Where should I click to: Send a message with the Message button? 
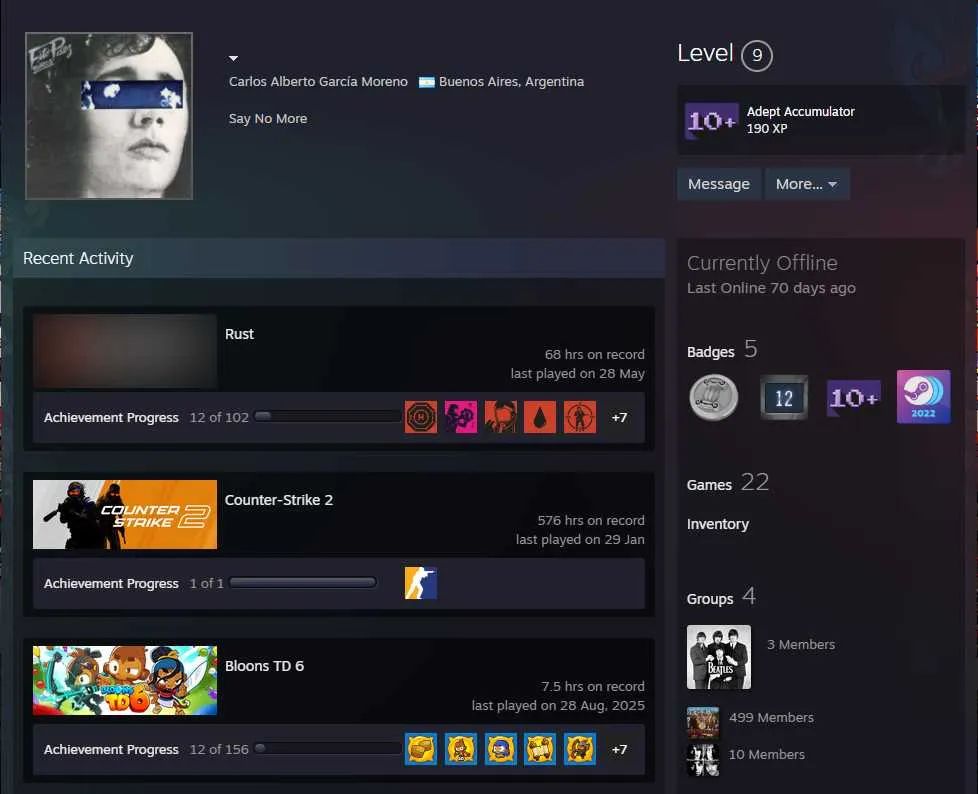point(719,184)
